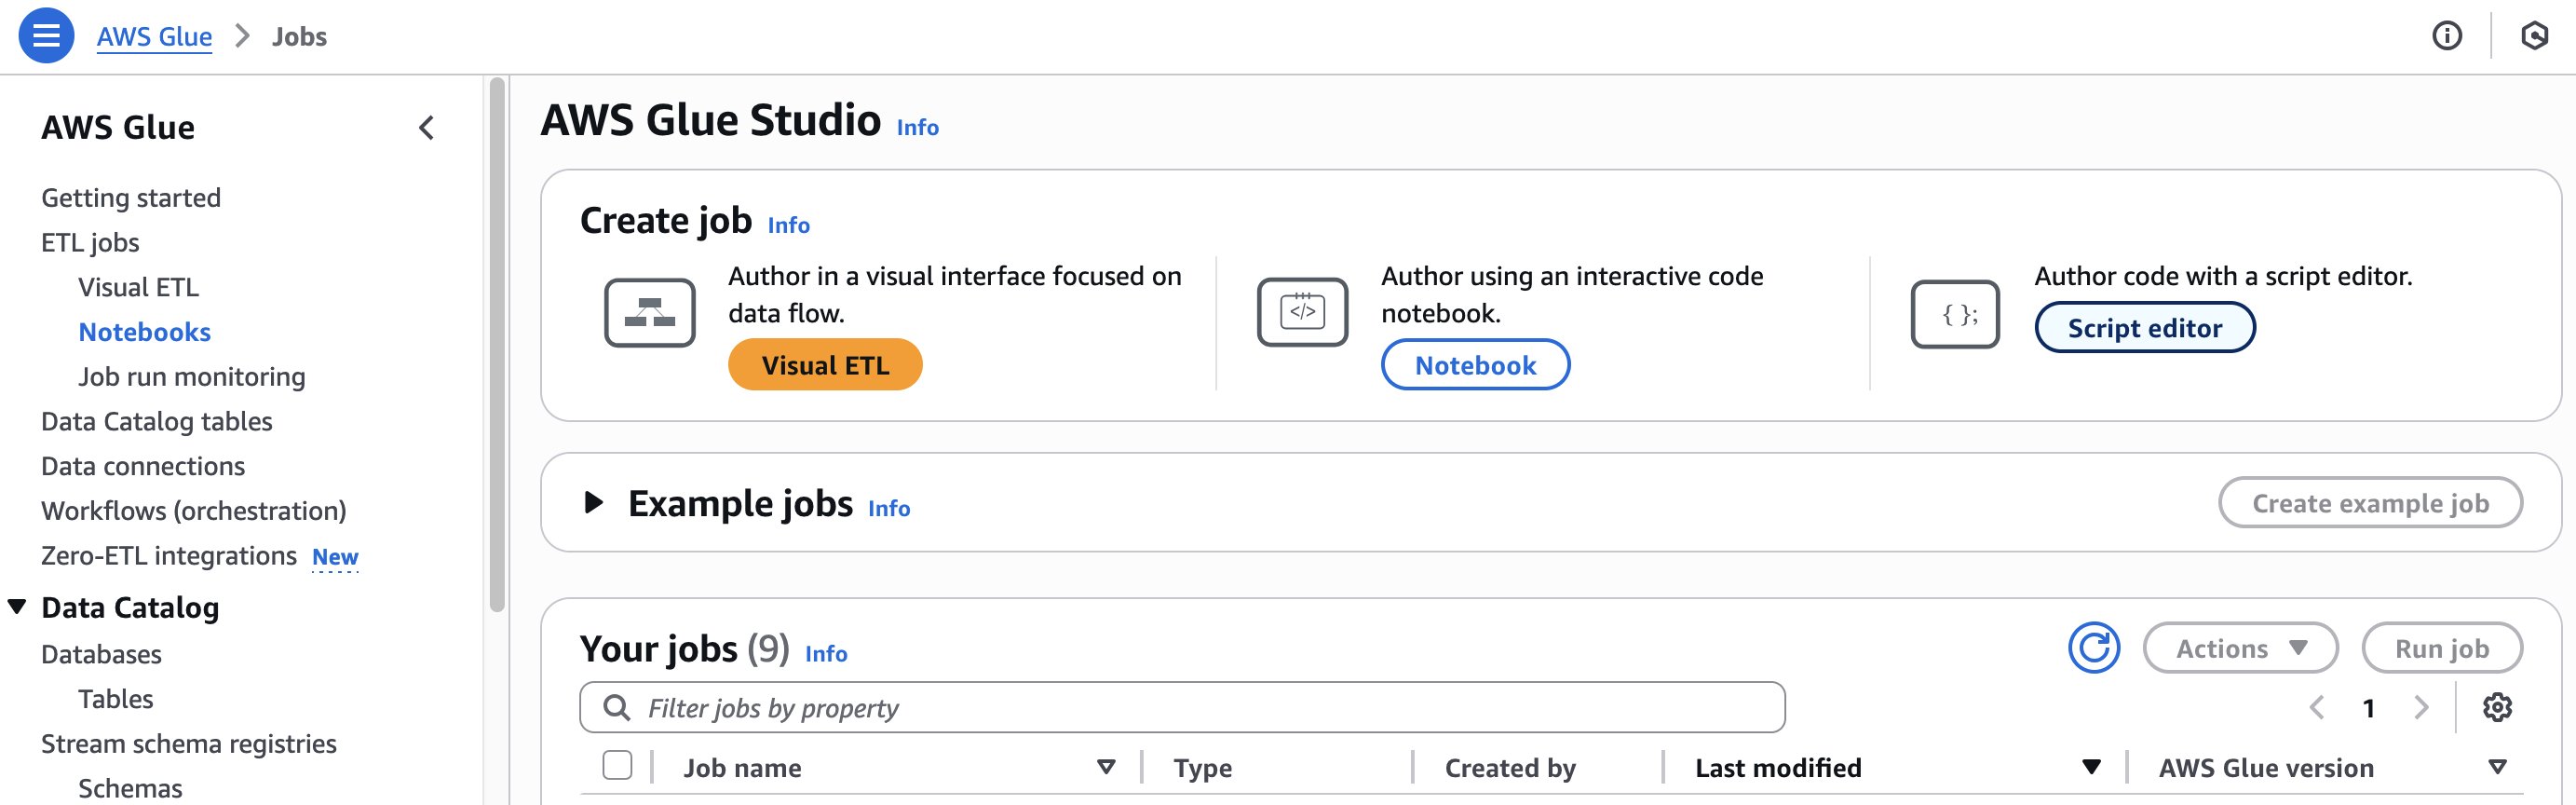Screen dimensions: 2576x805
Task: Open Databases in sidebar
Action: [101, 654]
